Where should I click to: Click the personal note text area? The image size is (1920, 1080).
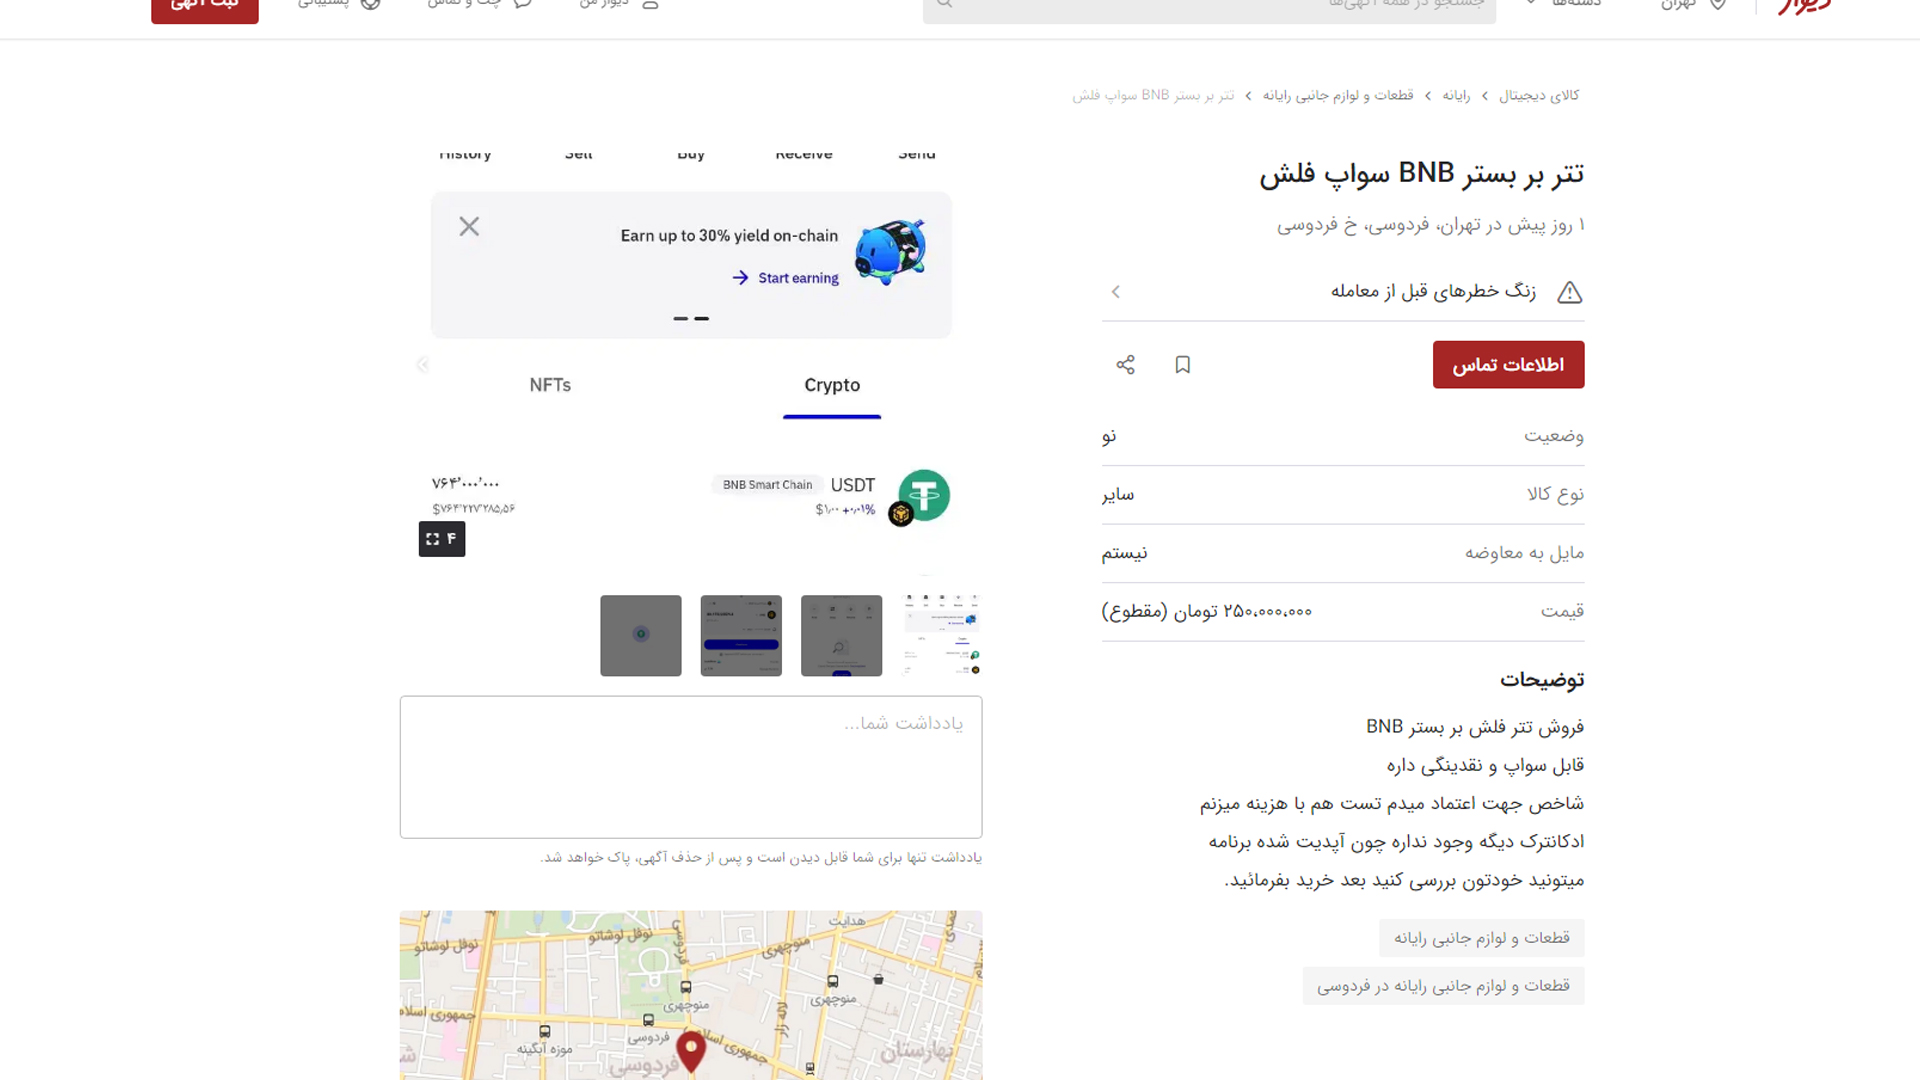(x=690, y=767)
